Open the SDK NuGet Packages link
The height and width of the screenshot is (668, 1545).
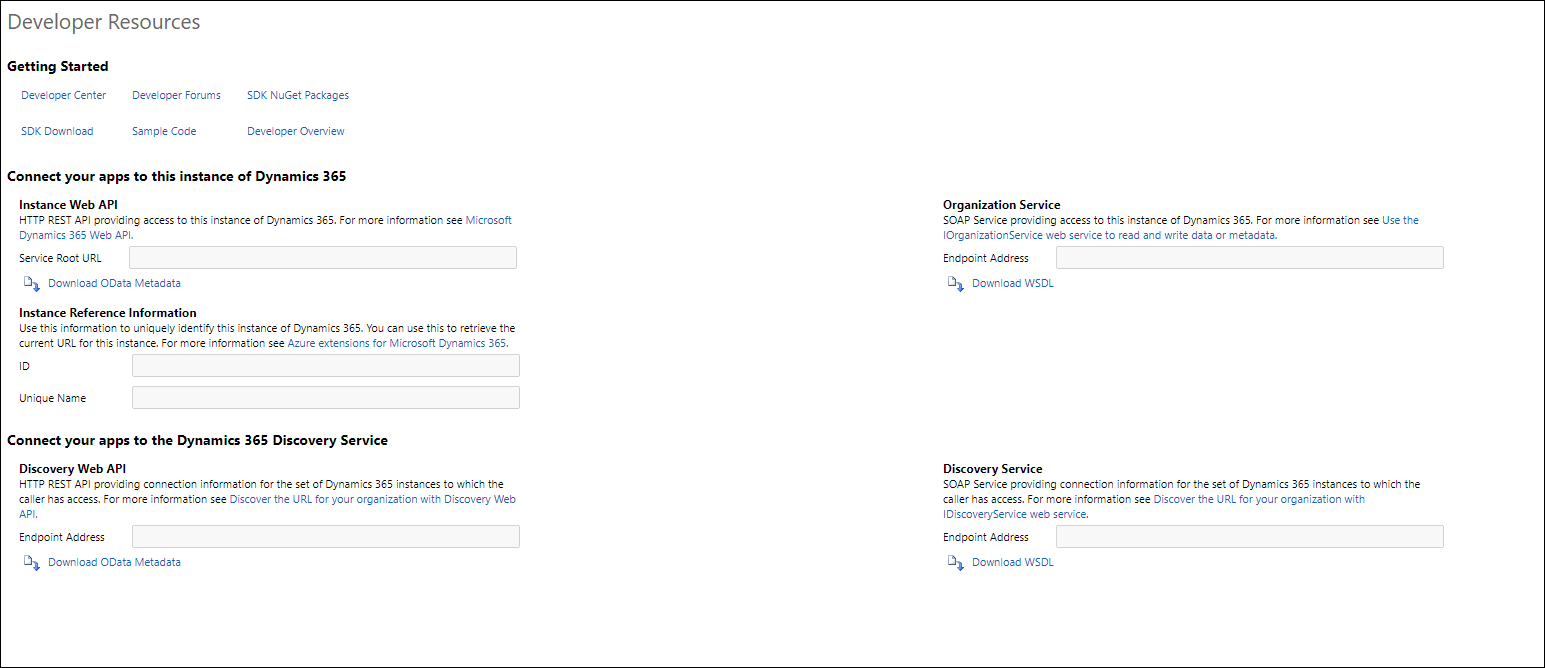click(298, 95)
